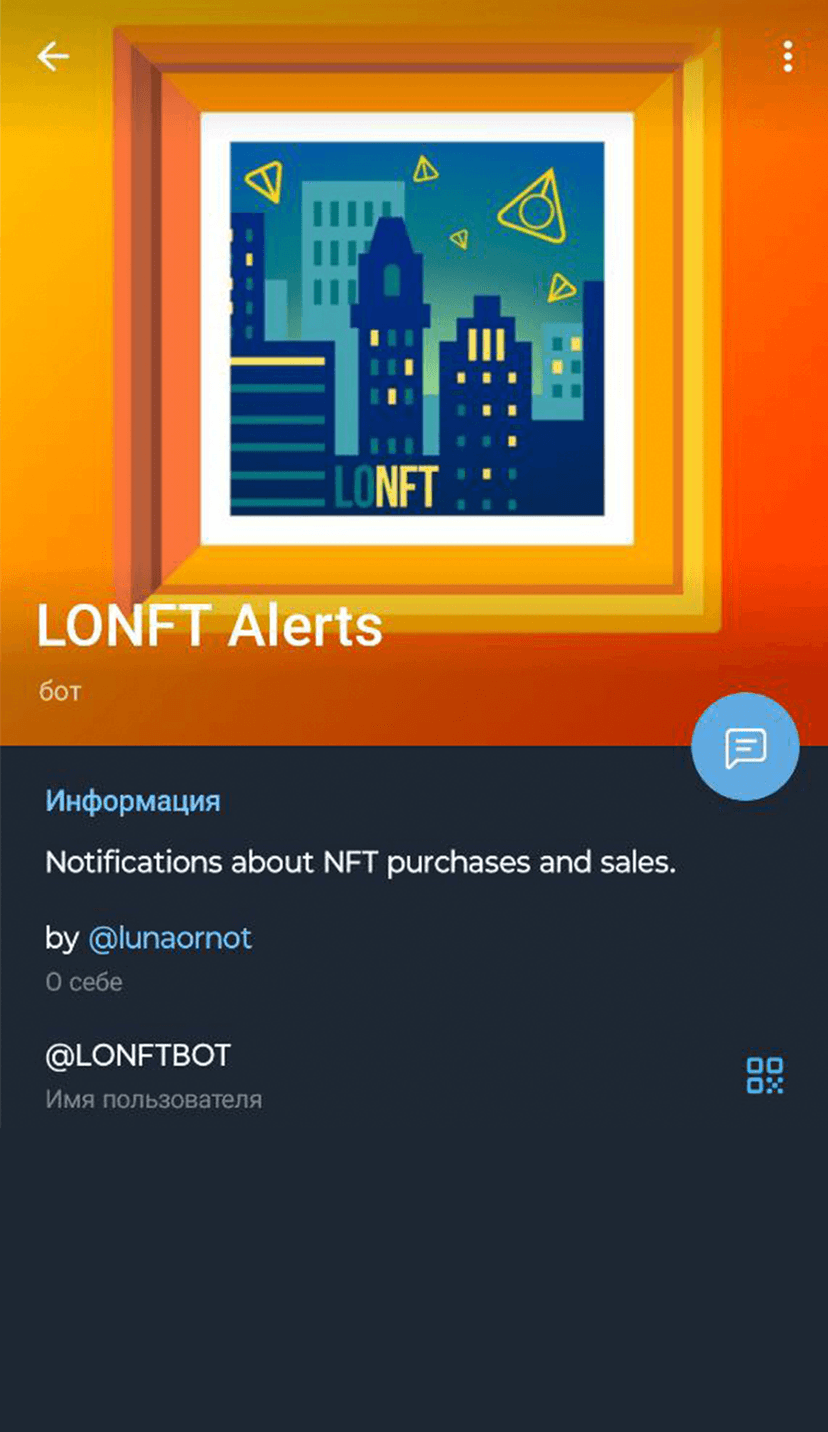Click the small triangle with exclamation mark
The image size is (828, 1432).
click(x=426, y=170)
